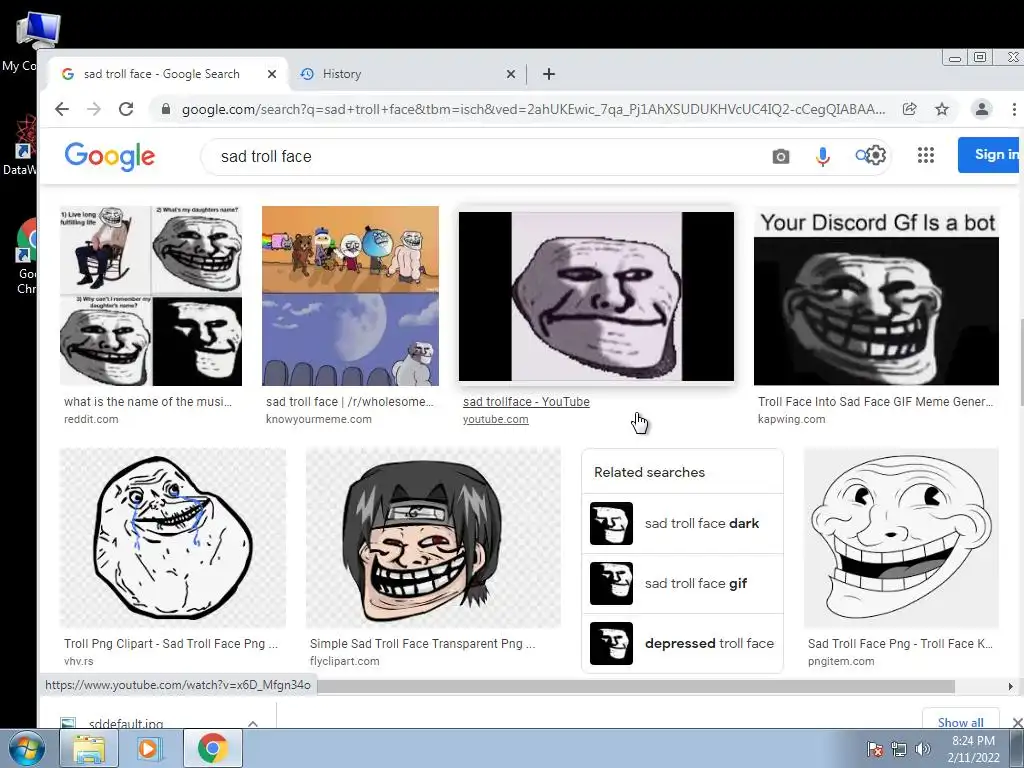Share this page using the share icon
The width and height of the screenshot is (1024, 768).
point(909,109)
